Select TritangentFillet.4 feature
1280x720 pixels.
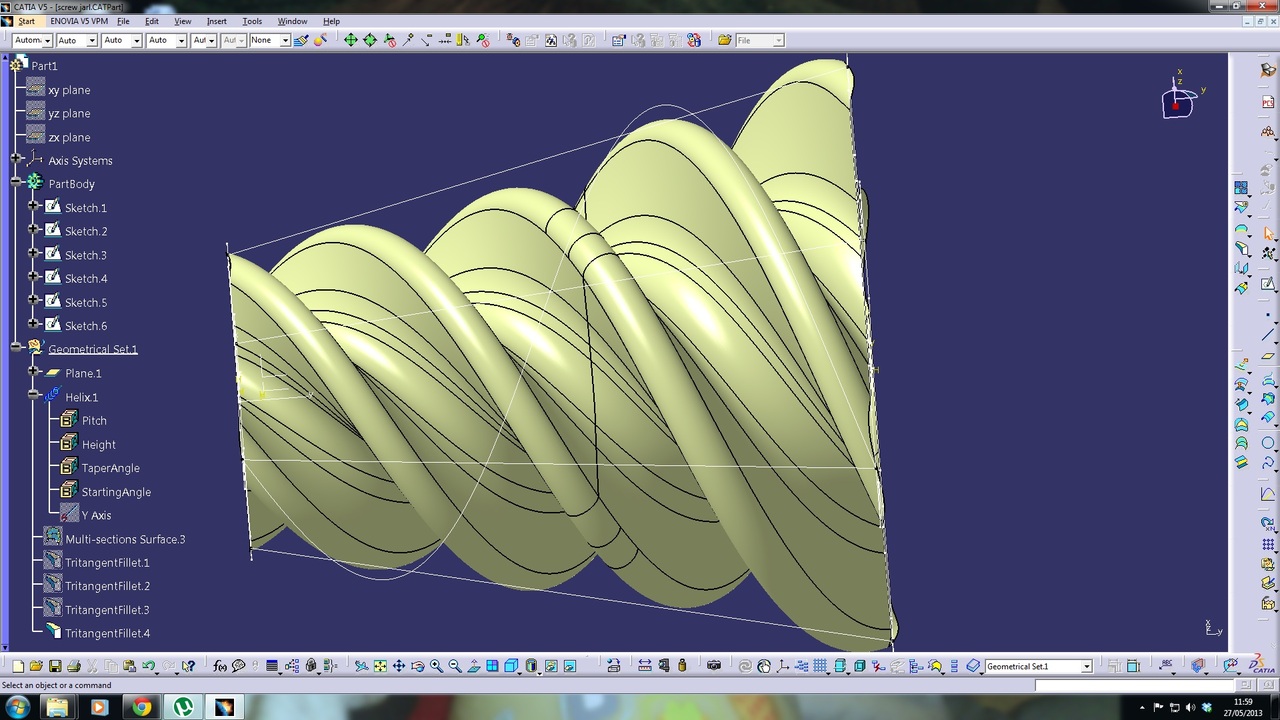pyautogui.click(x=107, y=633)
